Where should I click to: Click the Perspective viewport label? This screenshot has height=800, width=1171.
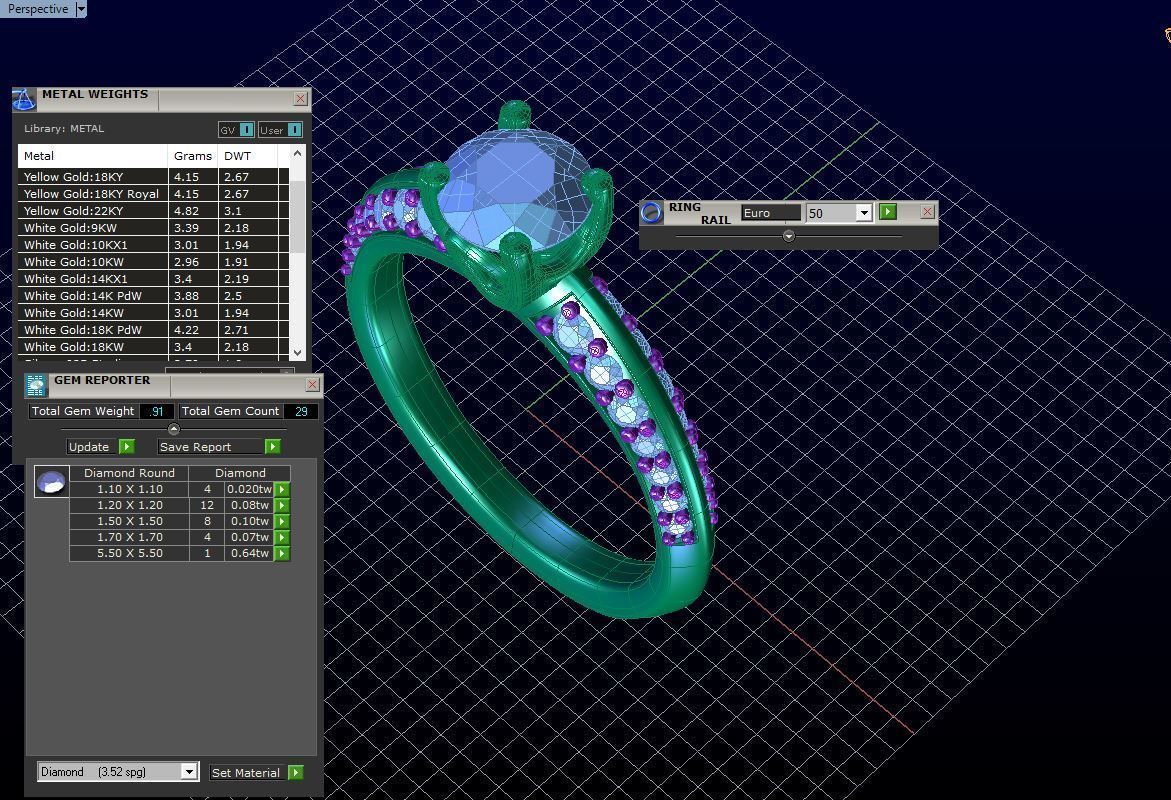tap(37, 9)
